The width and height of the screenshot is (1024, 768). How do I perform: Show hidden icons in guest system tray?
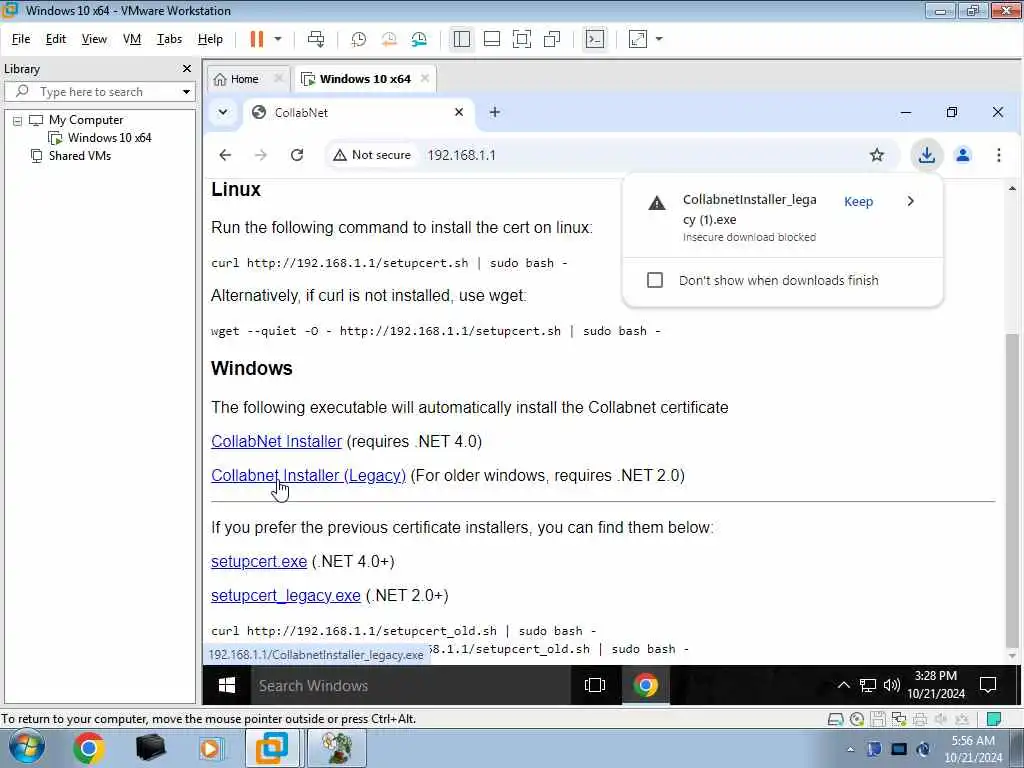tap(843, 685)
